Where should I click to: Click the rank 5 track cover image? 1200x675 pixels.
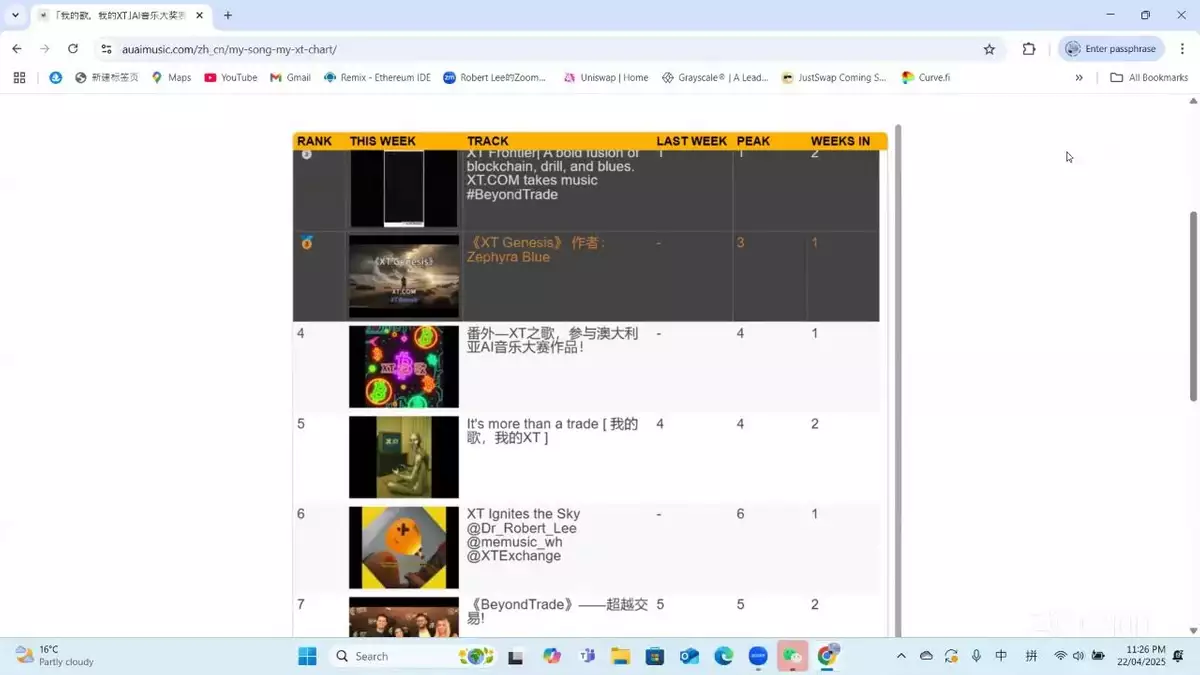click(404, 457)
